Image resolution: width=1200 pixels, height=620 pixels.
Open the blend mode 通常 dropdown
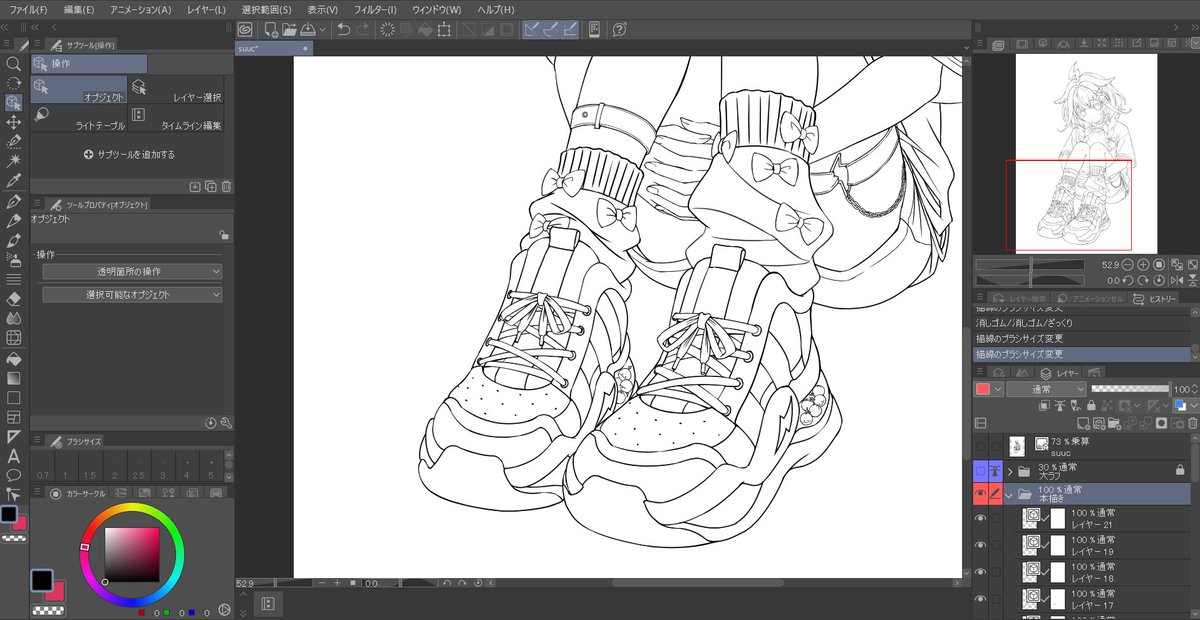click(x=1046, y=389)
